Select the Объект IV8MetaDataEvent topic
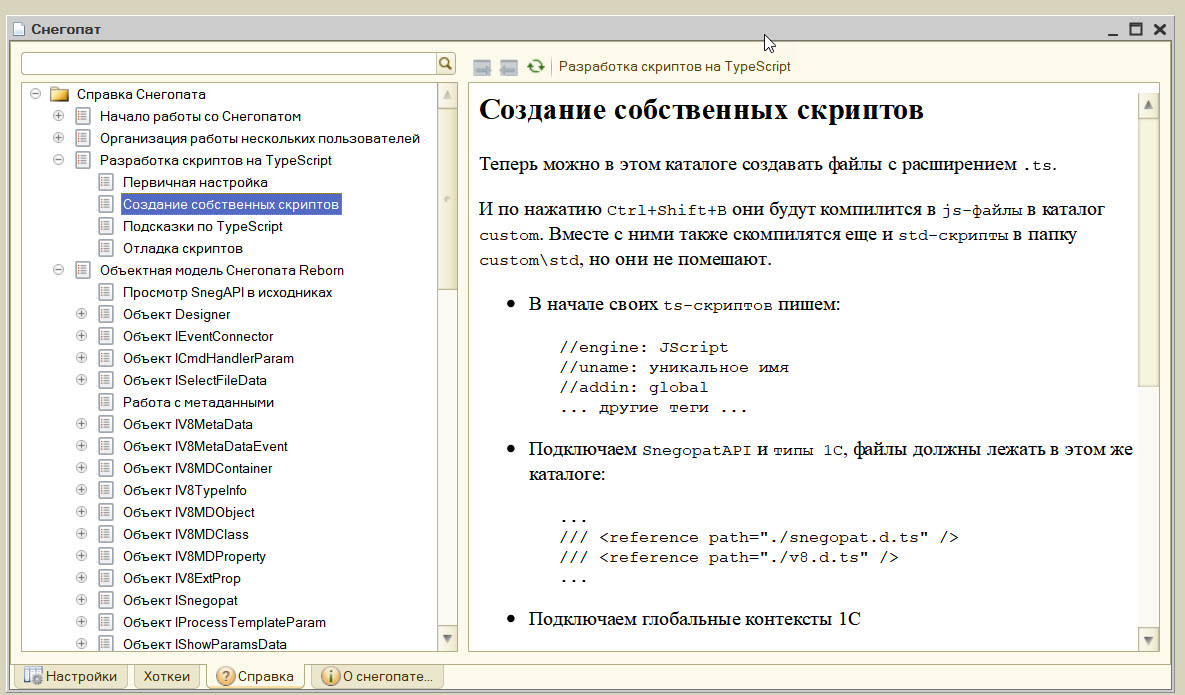 coord(205,446)
